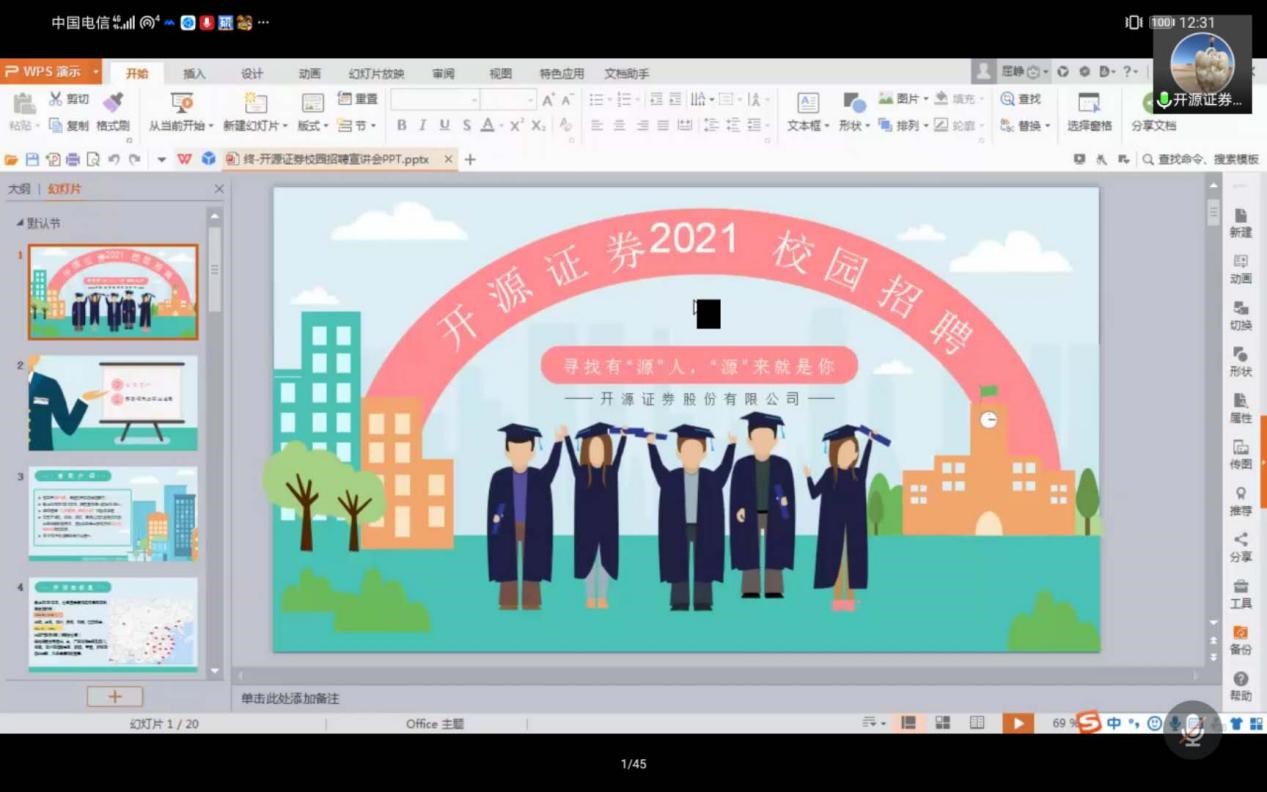Screen dimensions: 1267x792
Task: Start slideshow with the orange play button
Action: [x=1017, y=723]
